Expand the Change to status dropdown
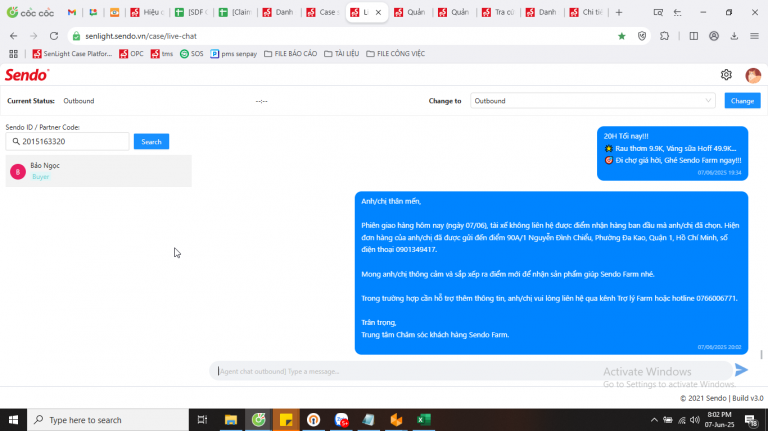 pyautogui.click(x=592, y=101)
